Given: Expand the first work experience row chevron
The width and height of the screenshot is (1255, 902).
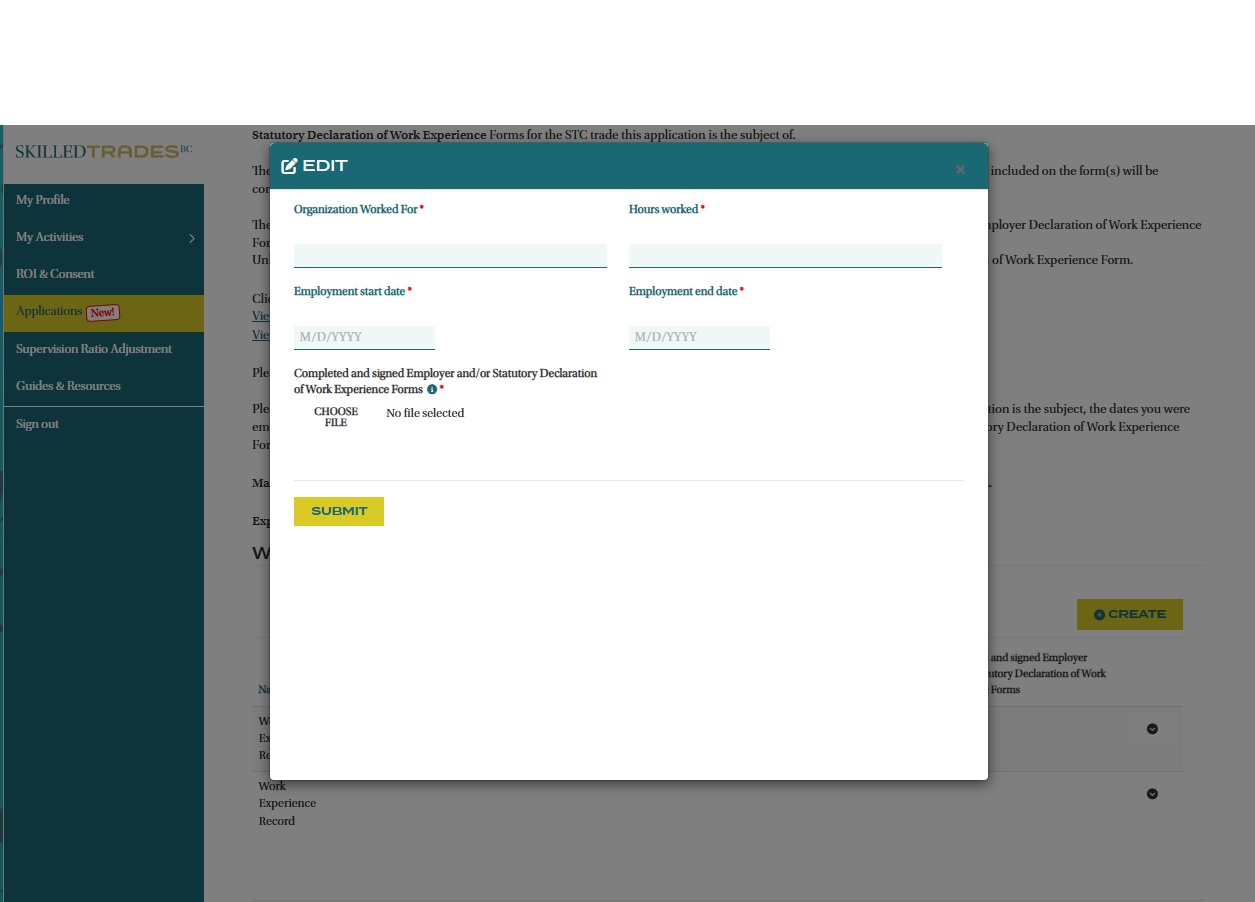Looking at the screenshot, I should tap(1152, 729).
